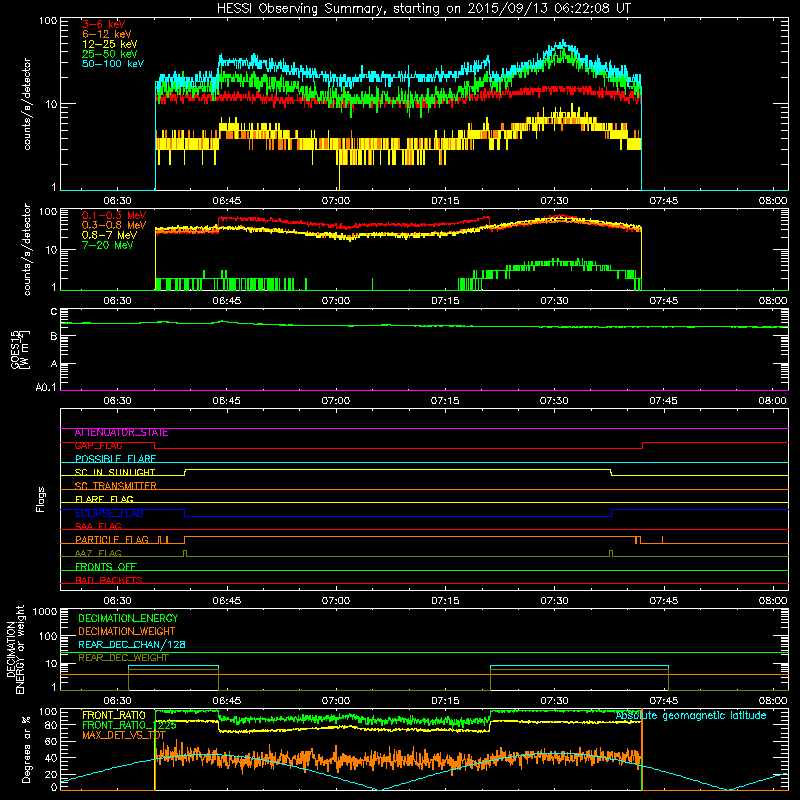Click the 07:30 time tick below GOES15 panel
The height and width of the screenshot is (800, 800).
tap(554, 401)
